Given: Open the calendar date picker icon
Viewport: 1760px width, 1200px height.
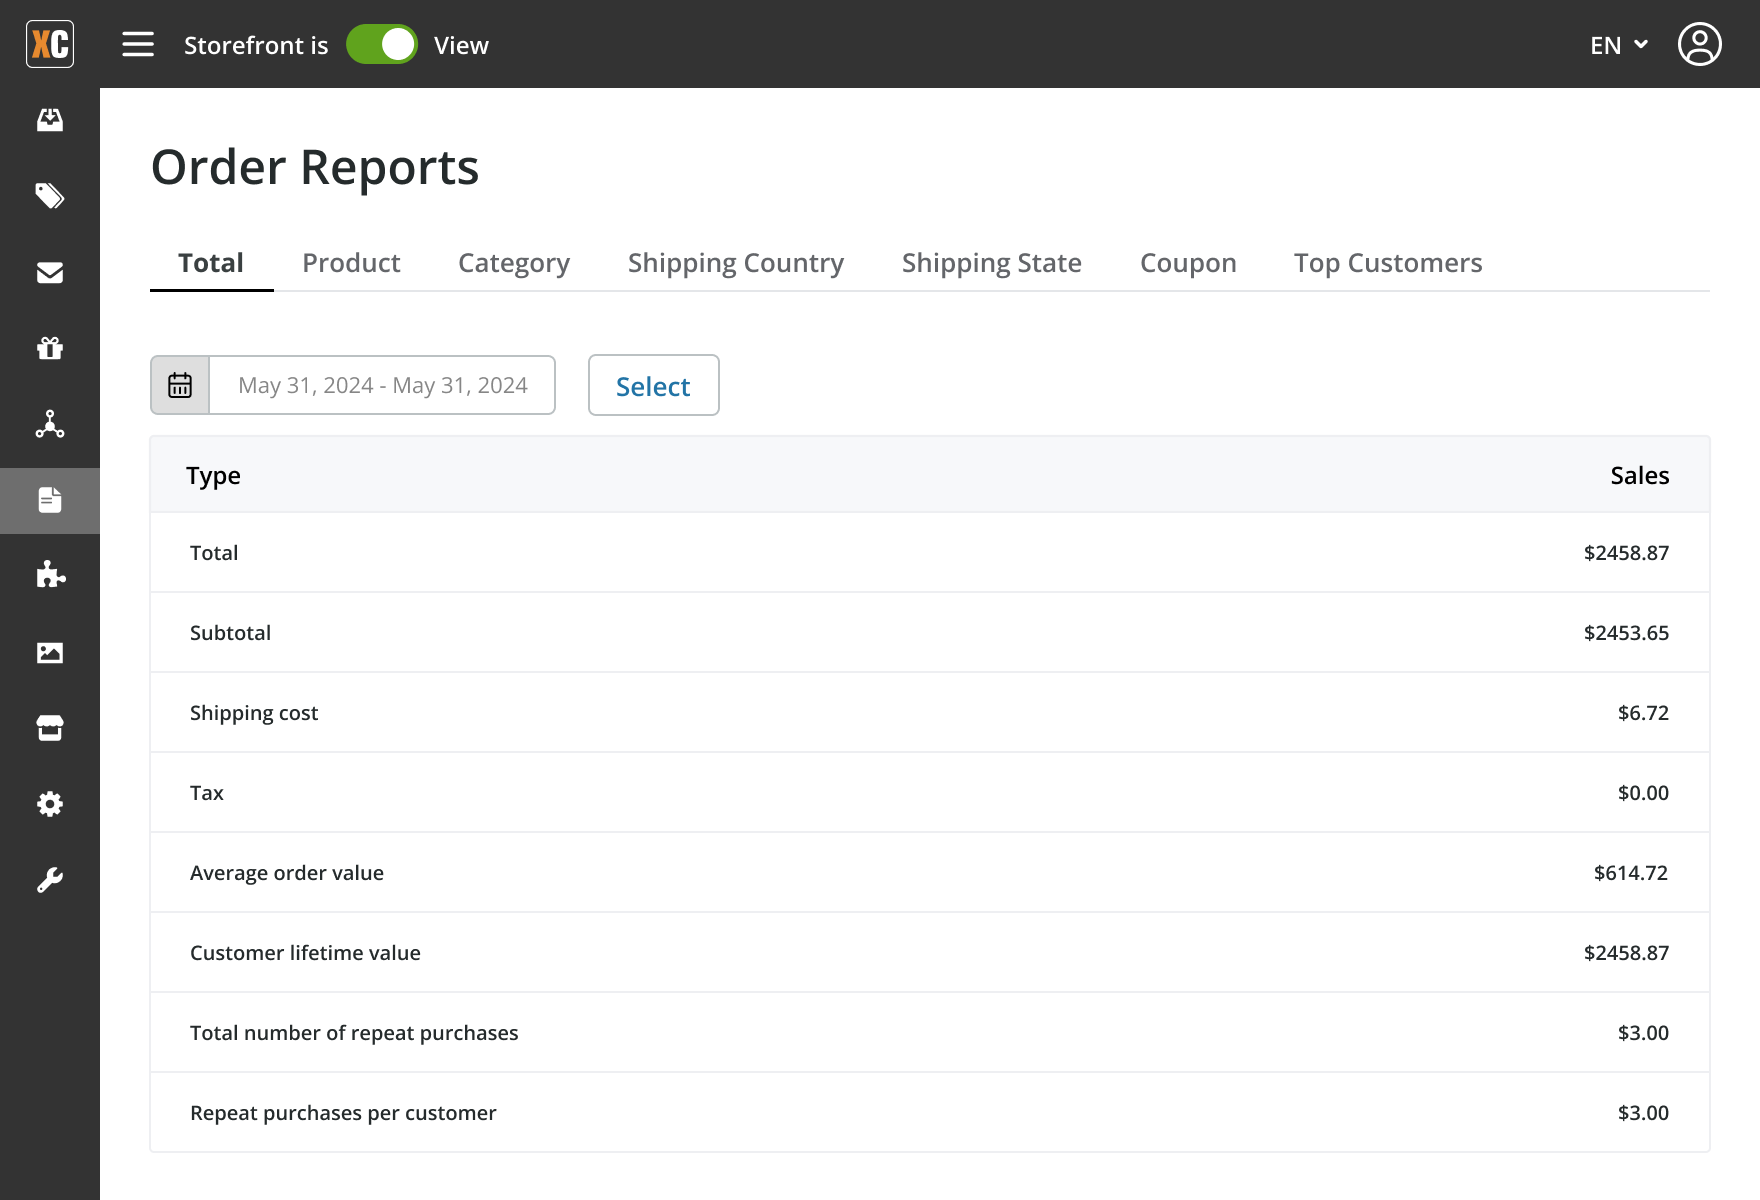Looking at the screenshot, I should coord(178,384).
